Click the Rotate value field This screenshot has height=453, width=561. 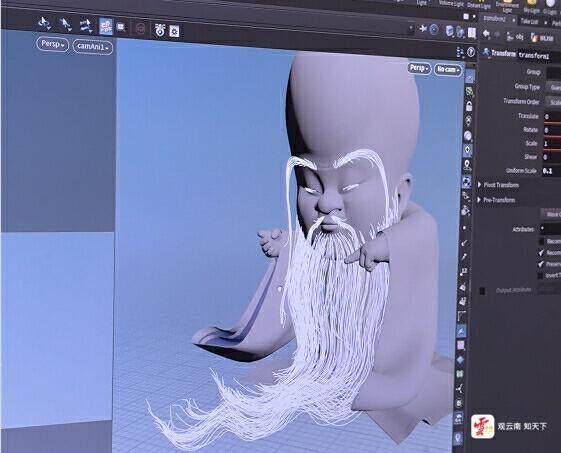pos(552,130)
